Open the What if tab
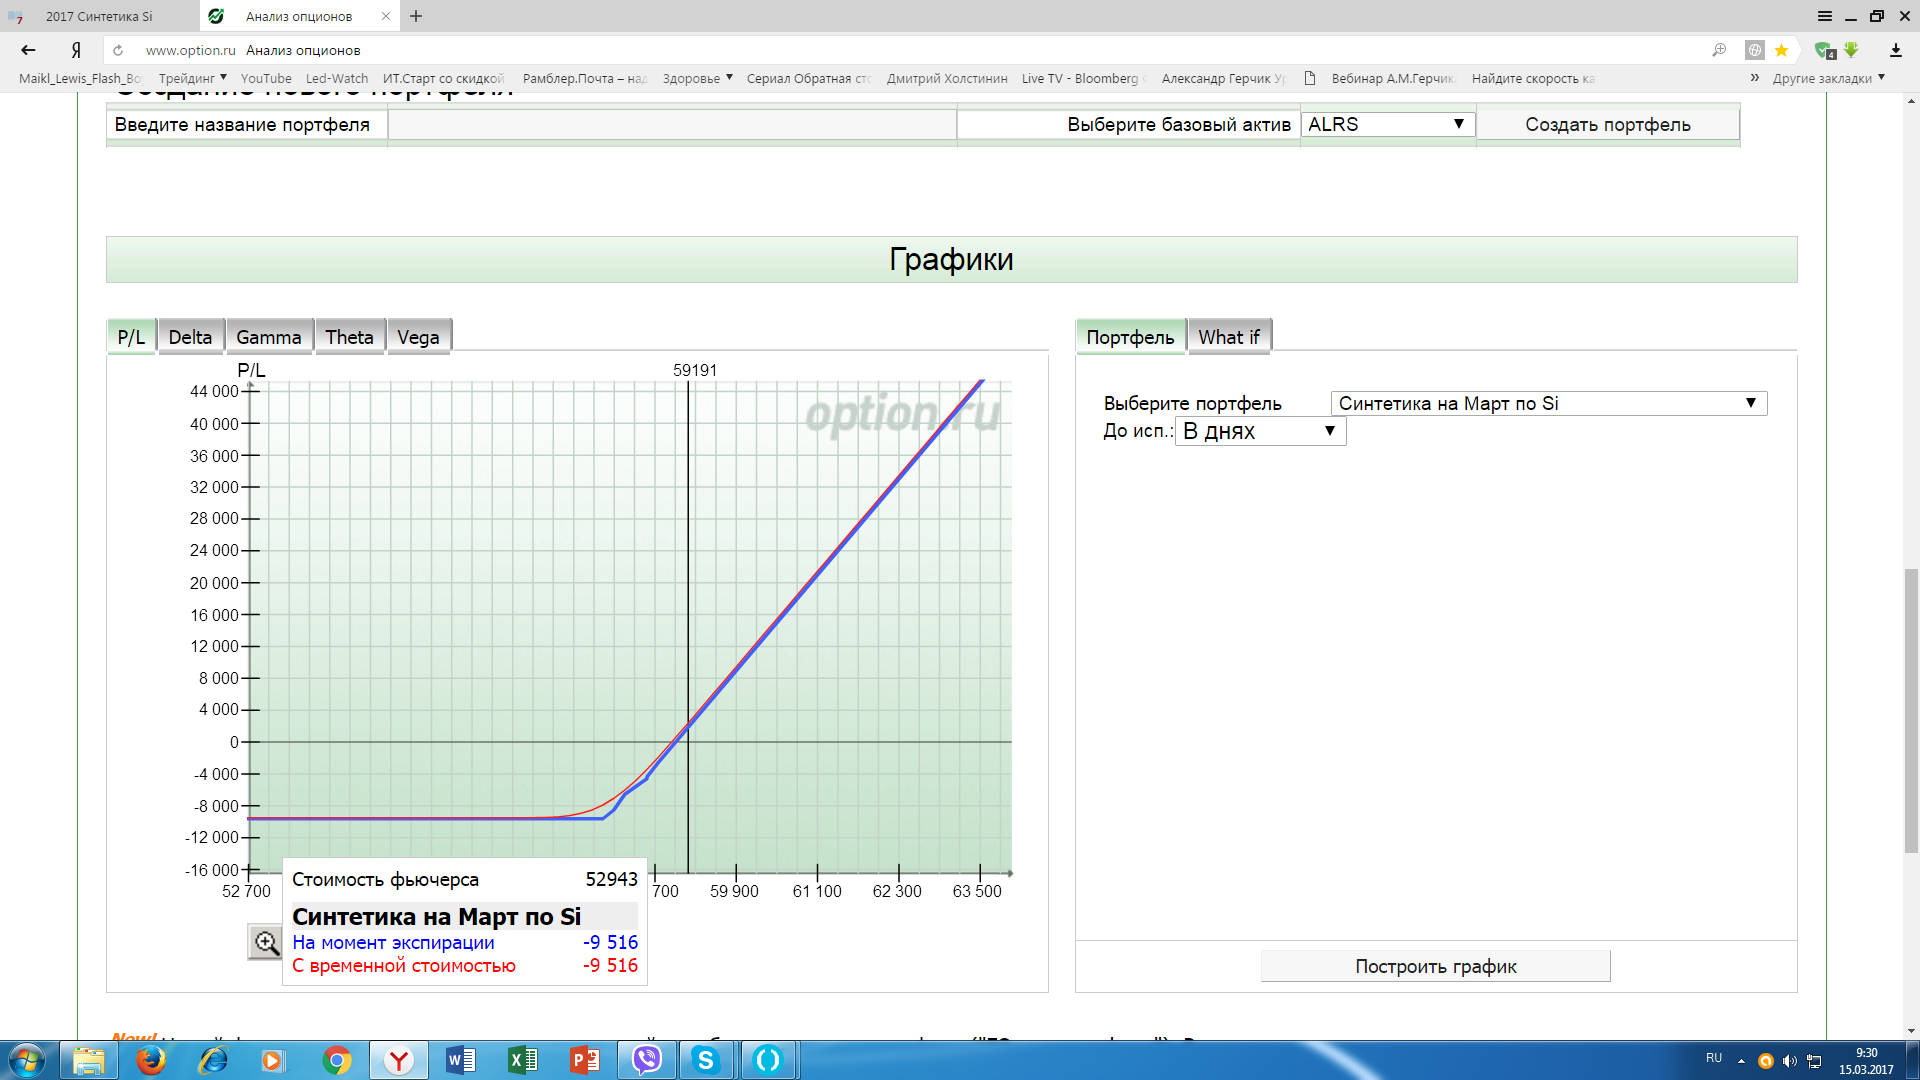The width and height of the screenshot is (1920, 1080). coord(1228,337)
